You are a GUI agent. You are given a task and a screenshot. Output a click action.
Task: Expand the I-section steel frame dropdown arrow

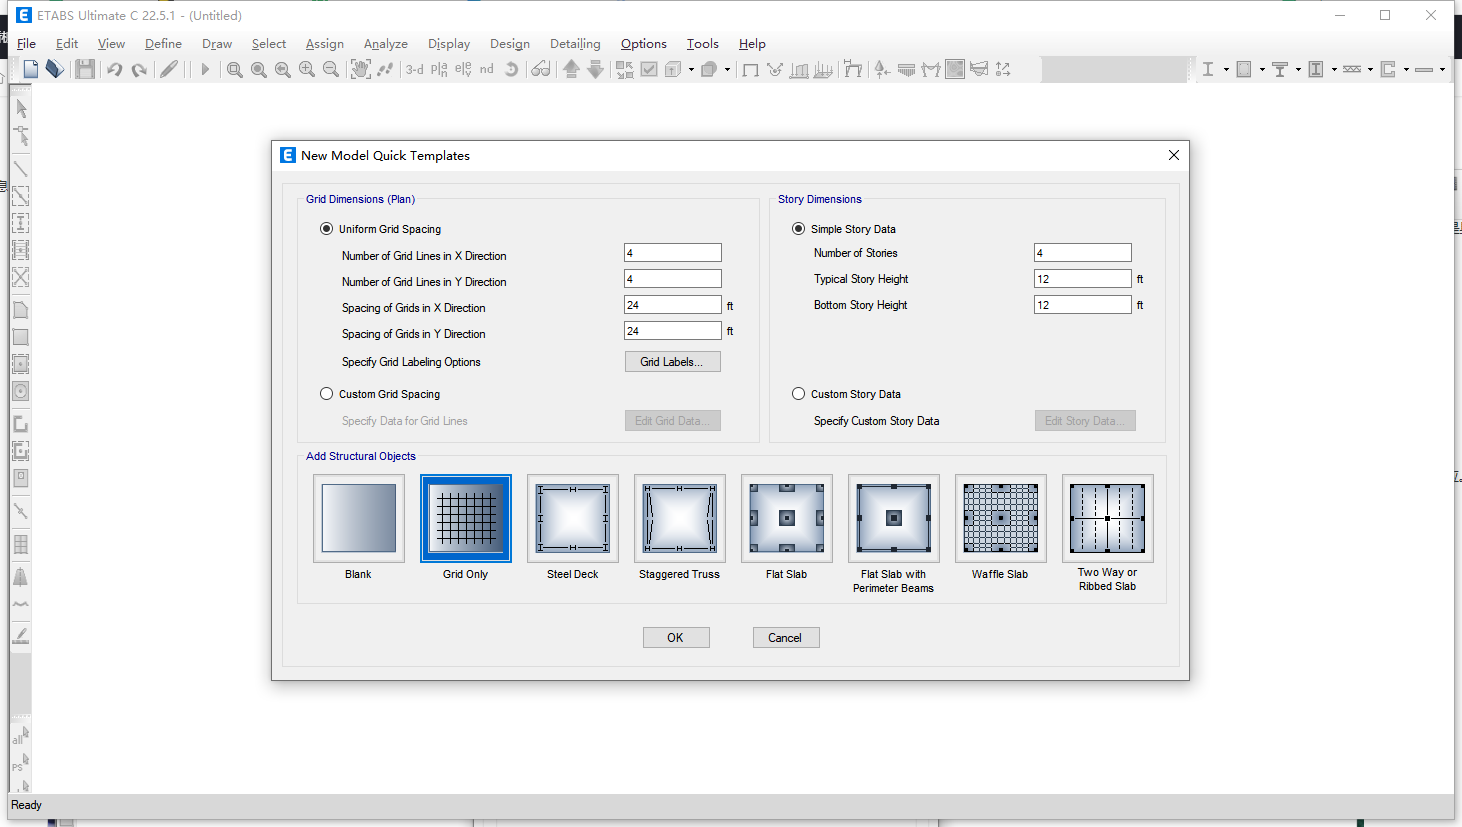pos(1226,69)
